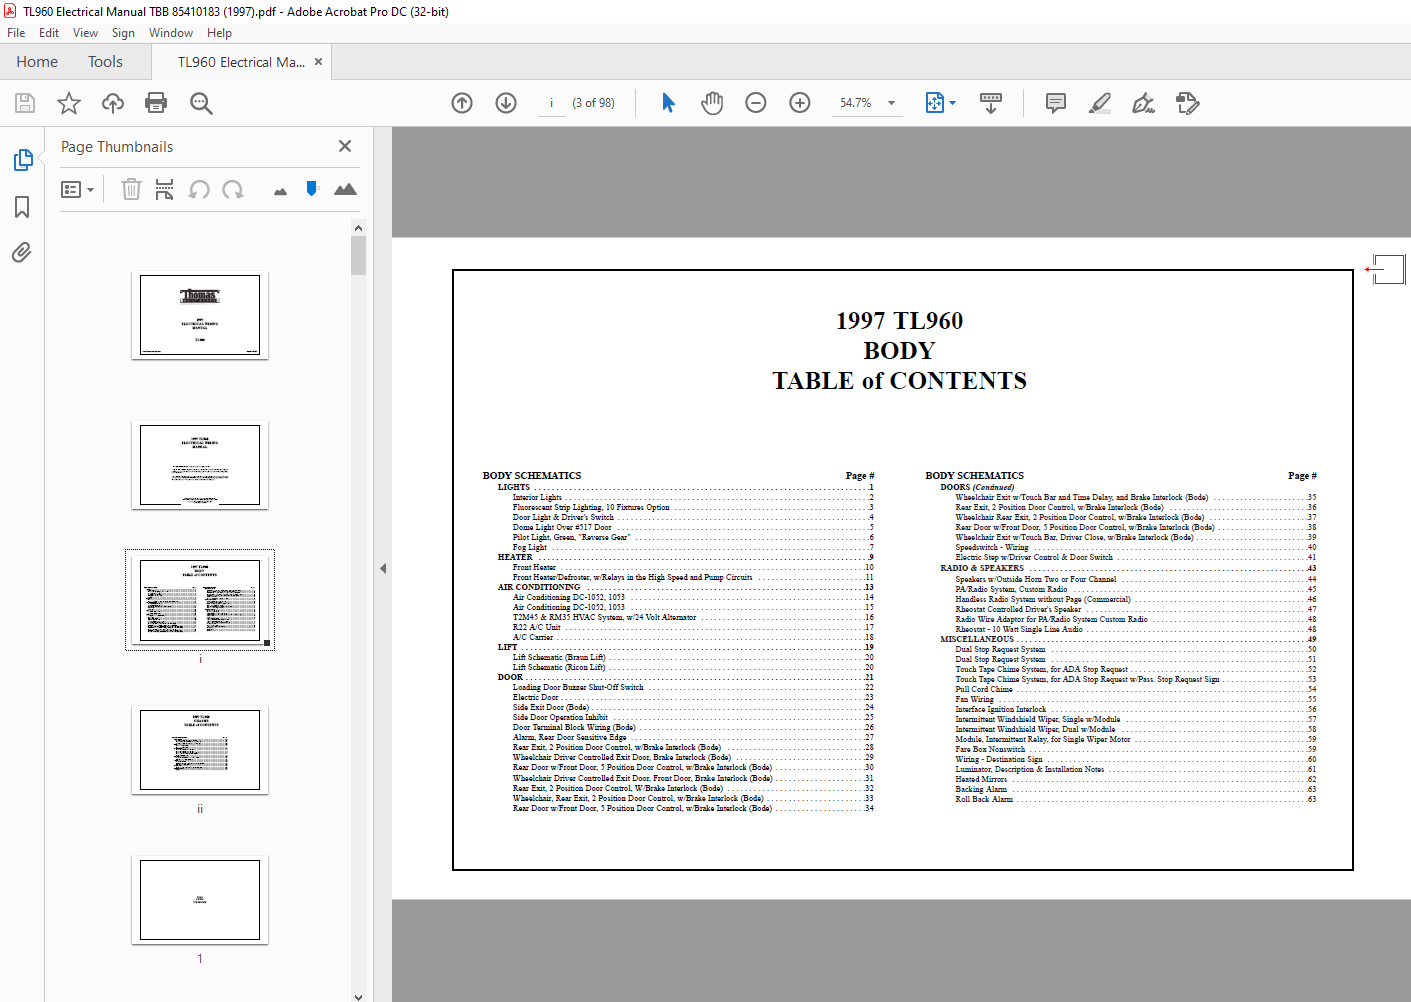Image resolution: width=1411 pixels, height=1002 pixels.
Task: Add a comment note
Action: coord(1056,103)
